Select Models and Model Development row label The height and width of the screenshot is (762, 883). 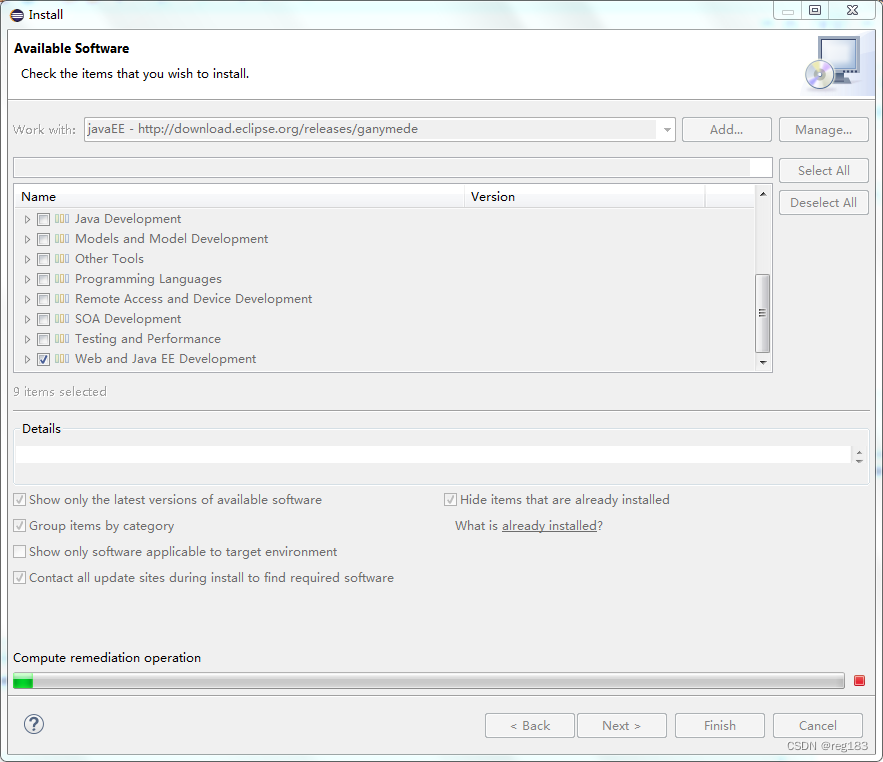tap(171, 239)
